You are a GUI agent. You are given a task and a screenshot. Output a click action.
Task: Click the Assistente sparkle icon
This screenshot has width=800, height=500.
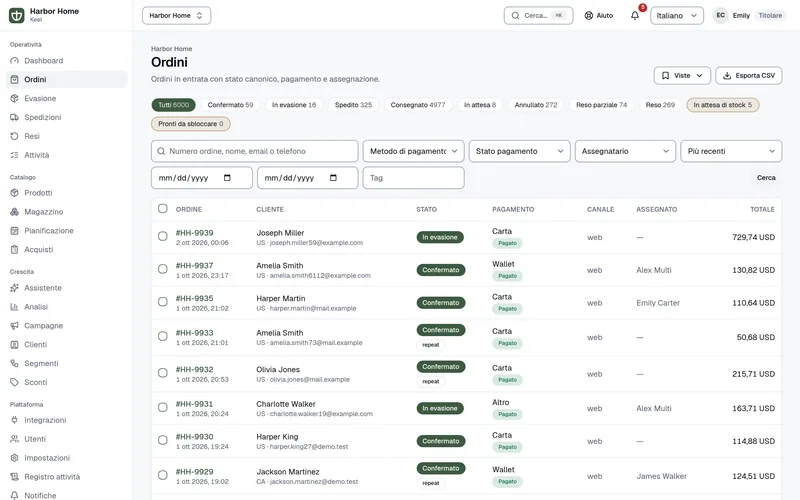[x=14, y=288]
